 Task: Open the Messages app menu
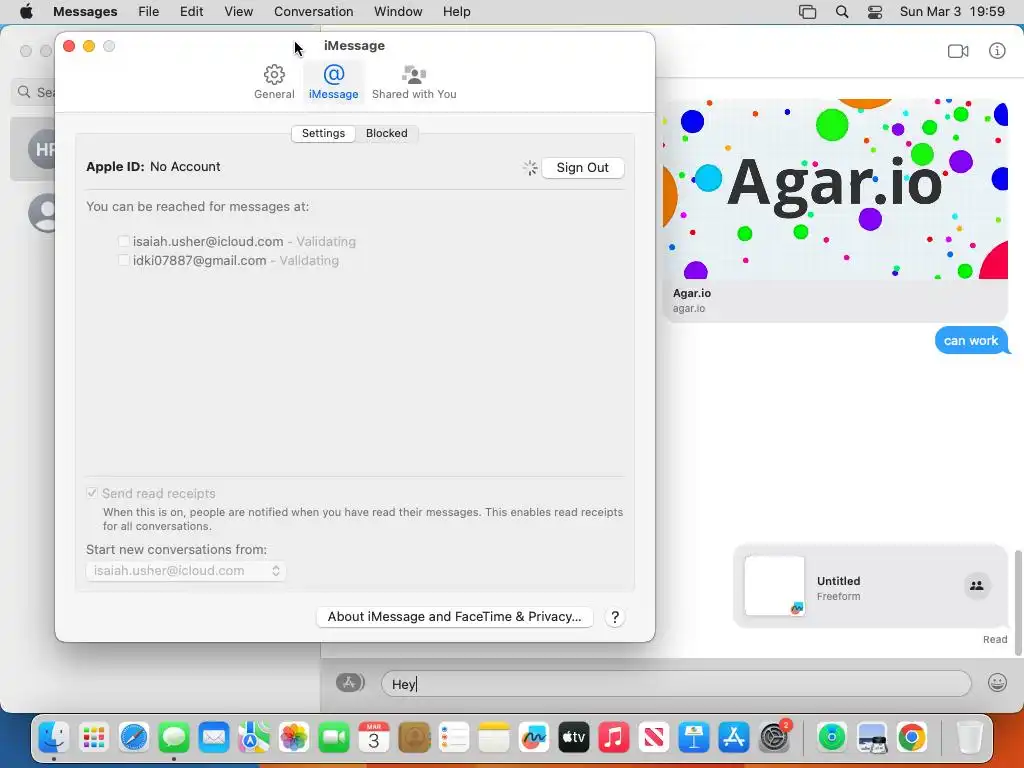pos(85,12)
